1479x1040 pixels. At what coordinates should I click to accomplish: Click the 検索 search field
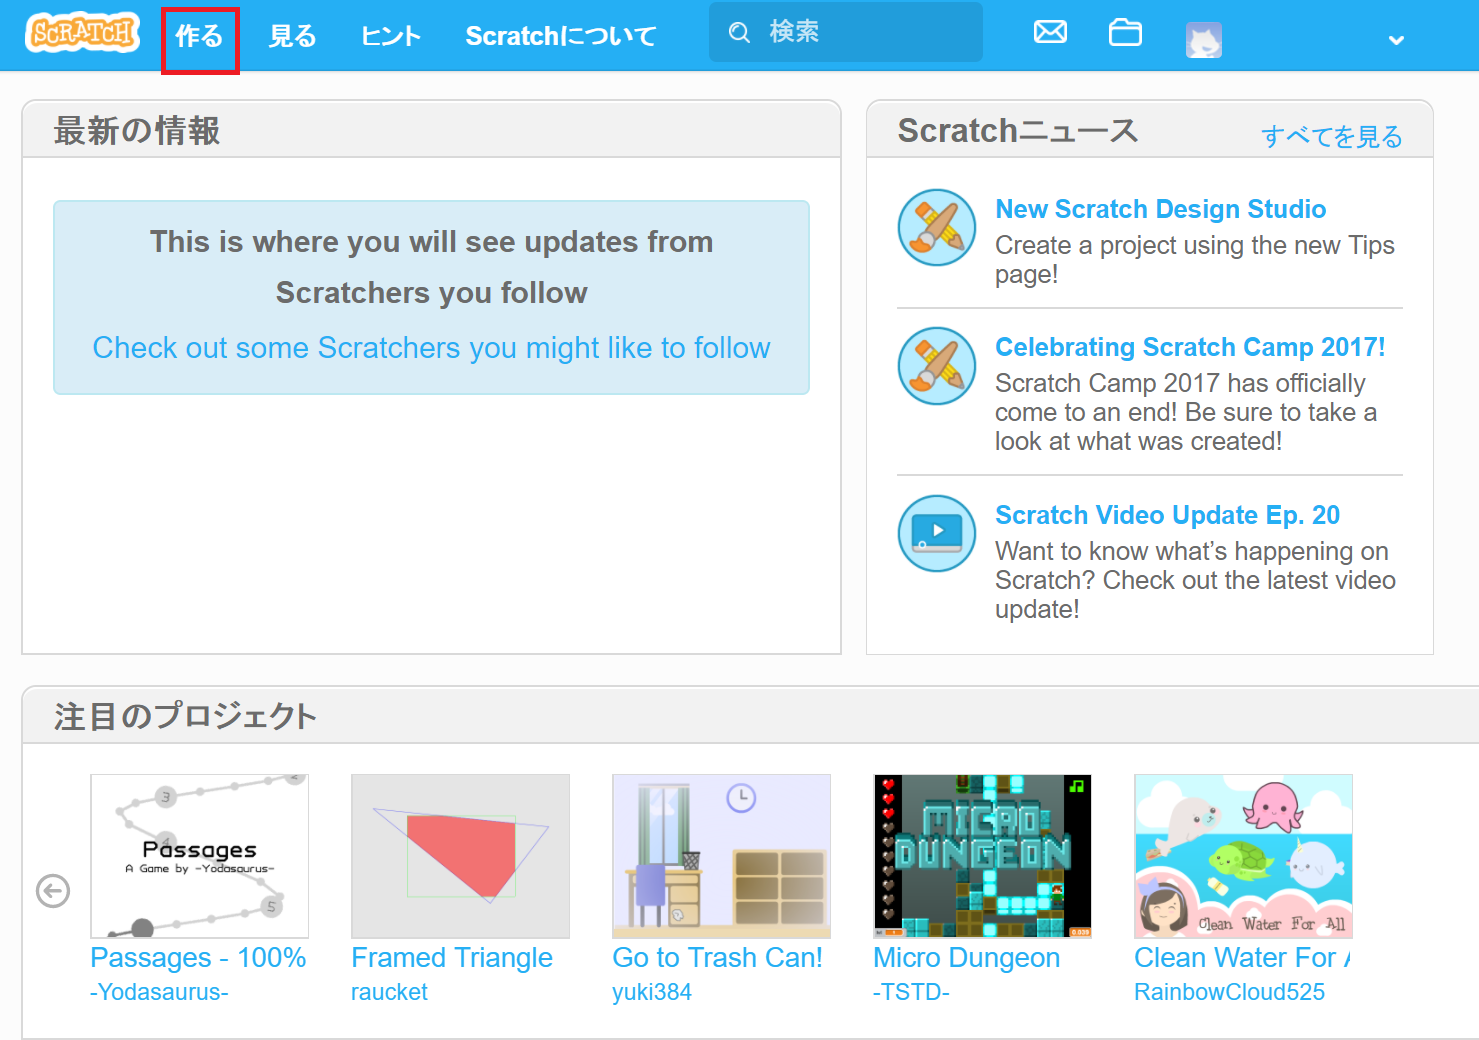[x=846, y=32]
